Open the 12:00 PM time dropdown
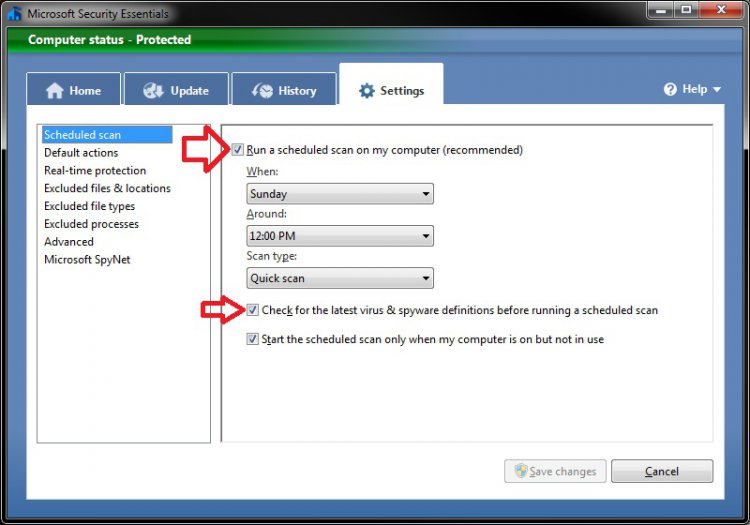The image size is (750, 525). pos(340,236)
